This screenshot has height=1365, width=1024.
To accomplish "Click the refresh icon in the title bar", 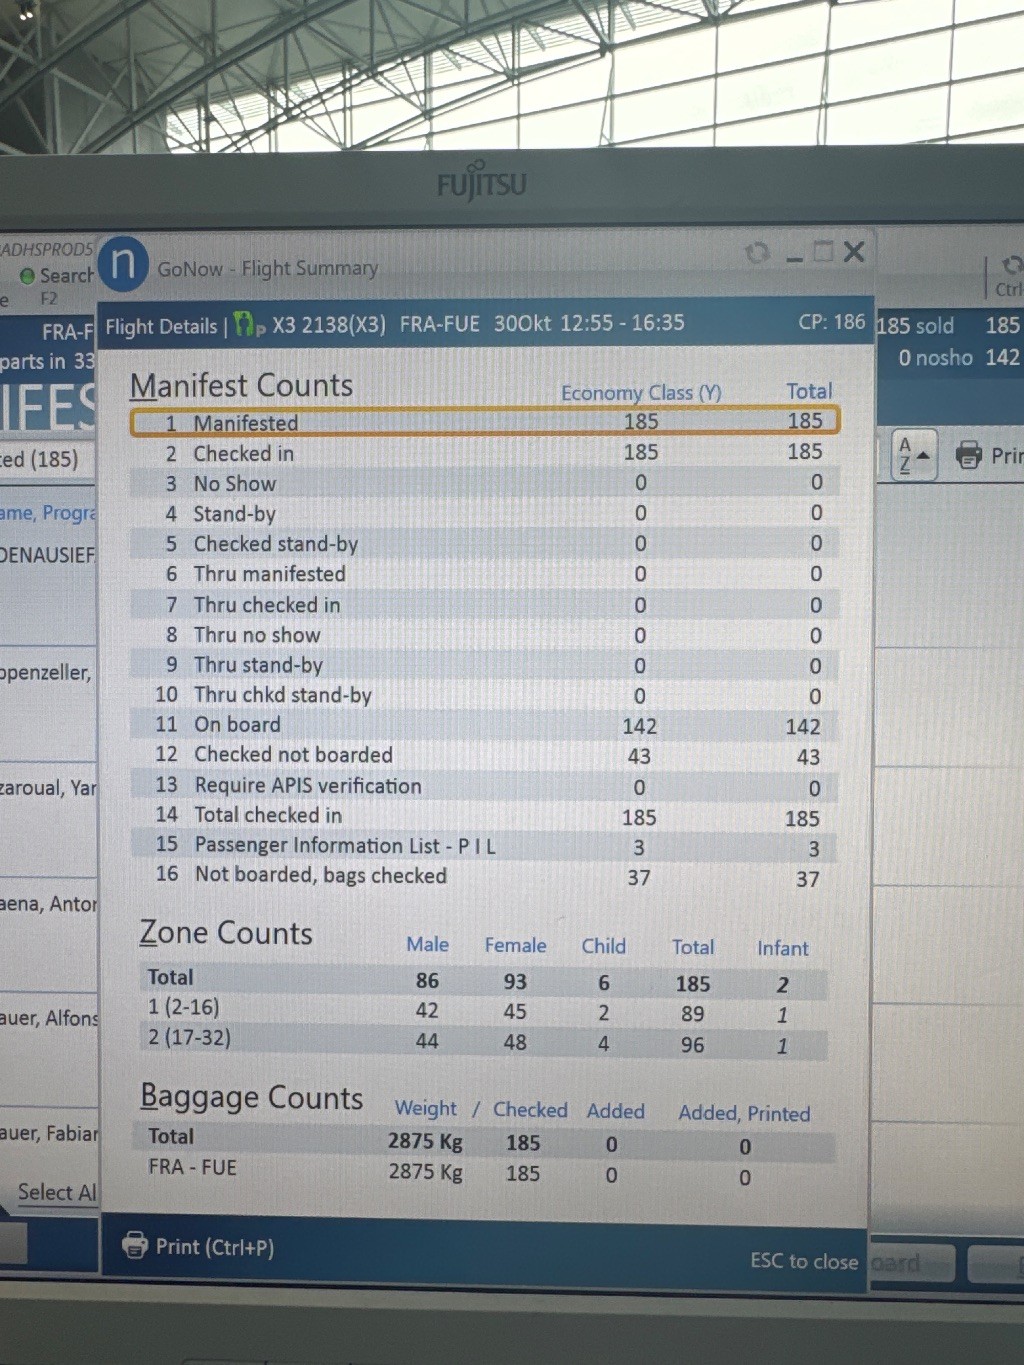I will click(x=757, y=253).
